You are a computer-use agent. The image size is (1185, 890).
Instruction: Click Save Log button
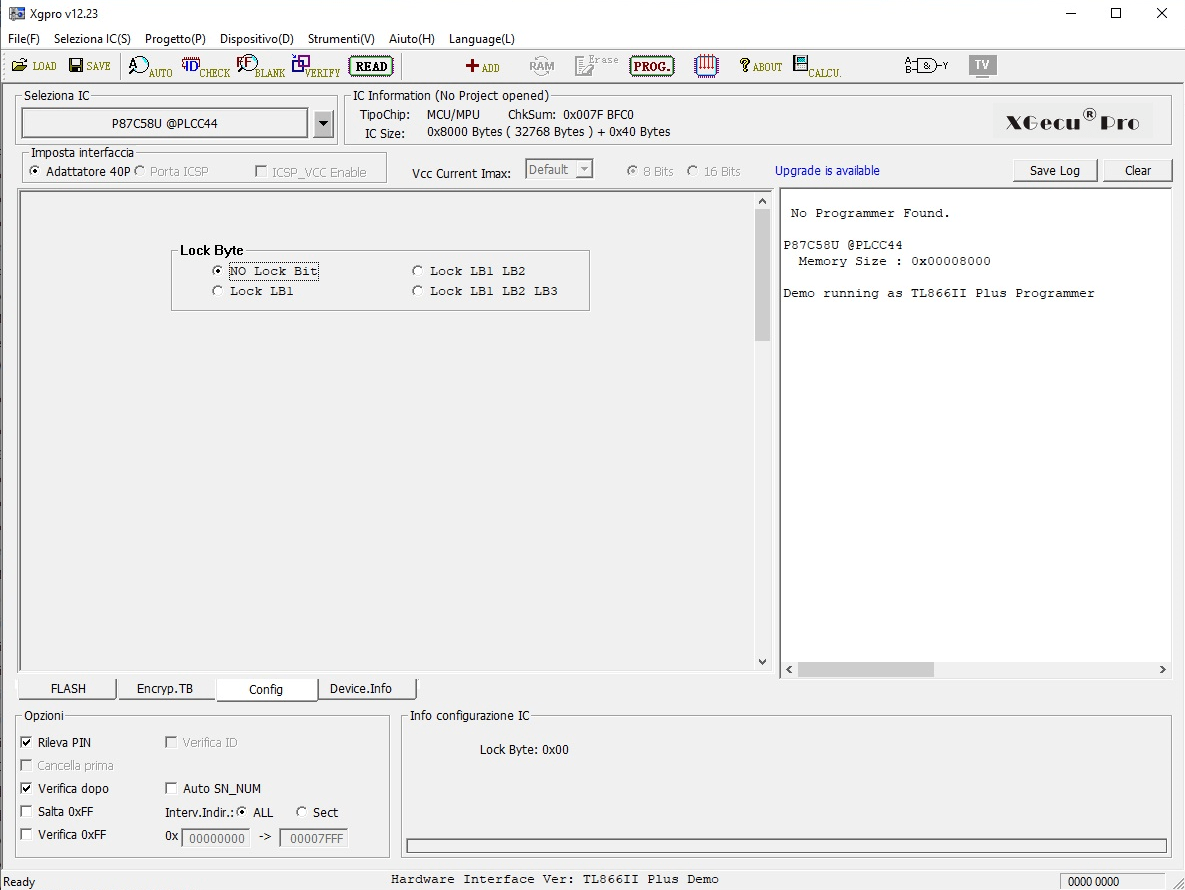pos(1055,171)
